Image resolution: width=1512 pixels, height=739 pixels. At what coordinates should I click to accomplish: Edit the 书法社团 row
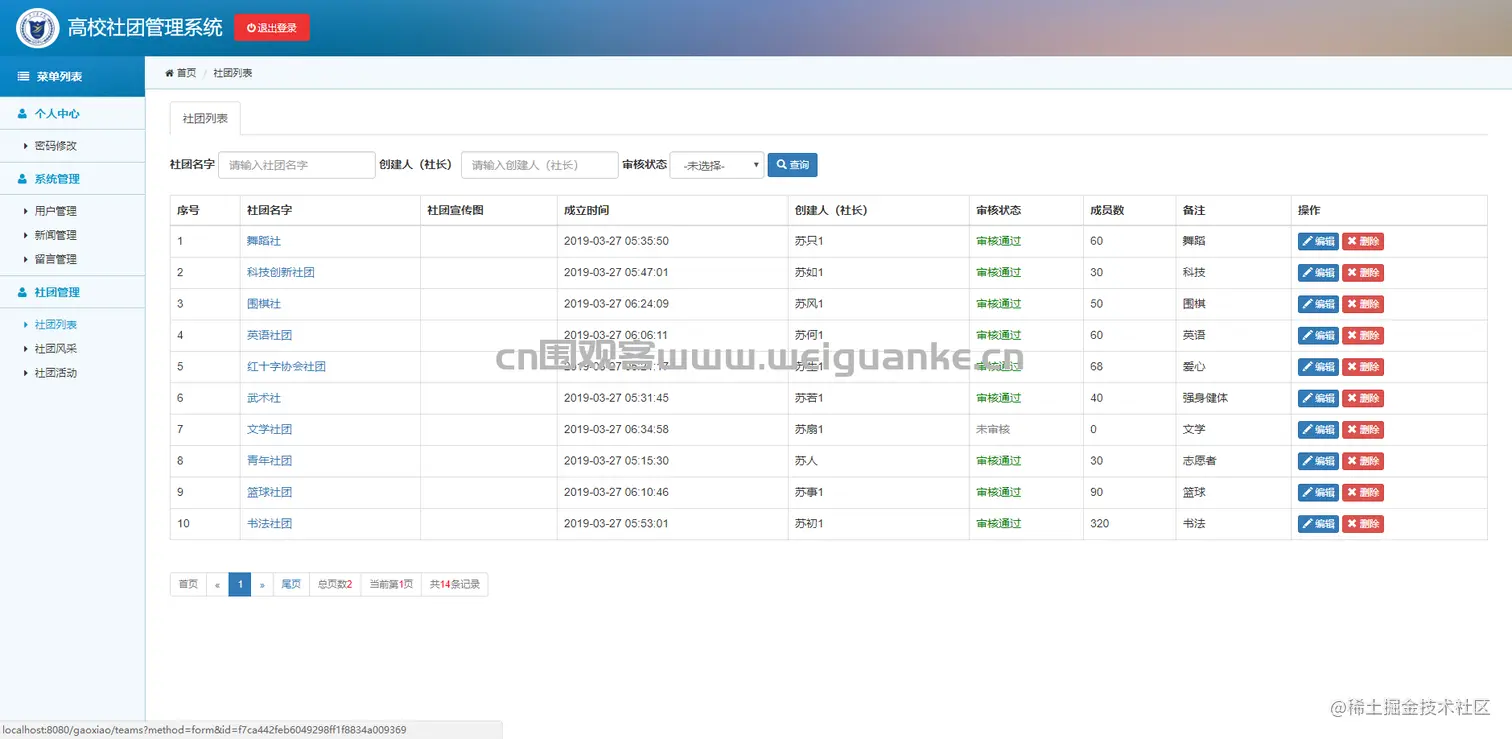[1318, 524]
